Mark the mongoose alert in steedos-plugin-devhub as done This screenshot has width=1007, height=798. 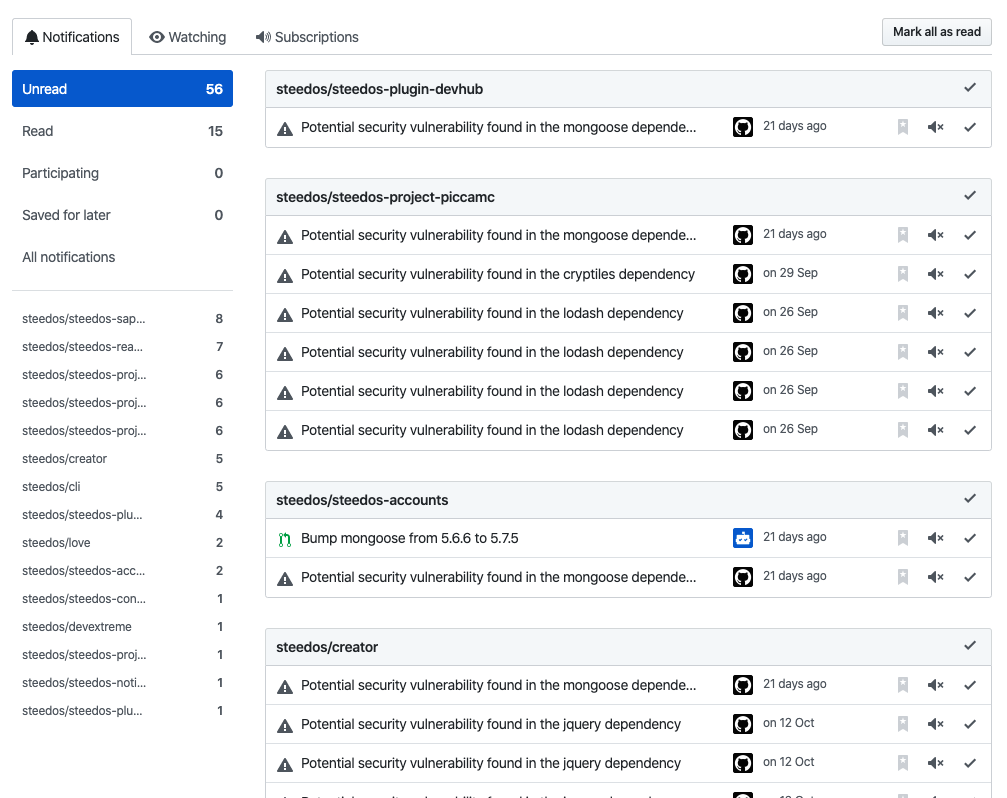point(970,126)
